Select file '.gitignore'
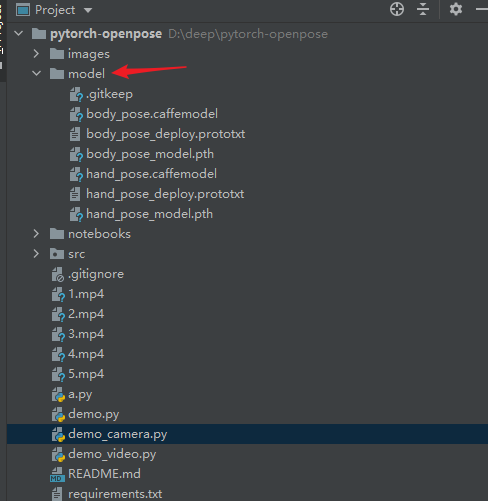 point(96,274)
